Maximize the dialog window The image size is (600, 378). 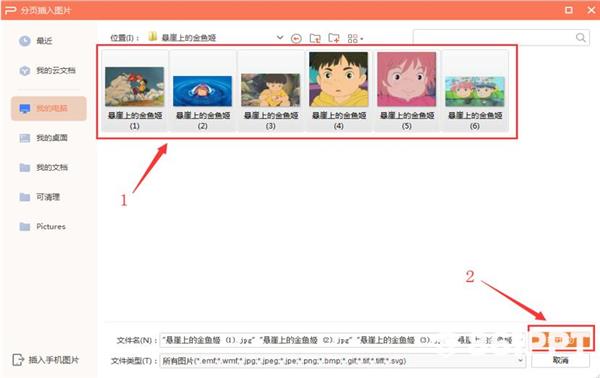(569, 10)
